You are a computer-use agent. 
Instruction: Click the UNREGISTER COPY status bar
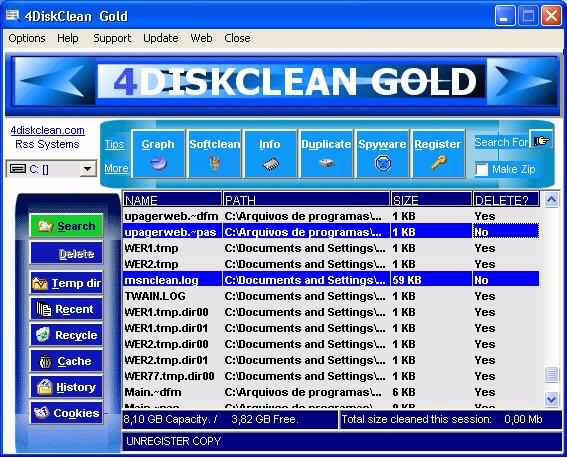pyautogui.click(x=342, y=441)
